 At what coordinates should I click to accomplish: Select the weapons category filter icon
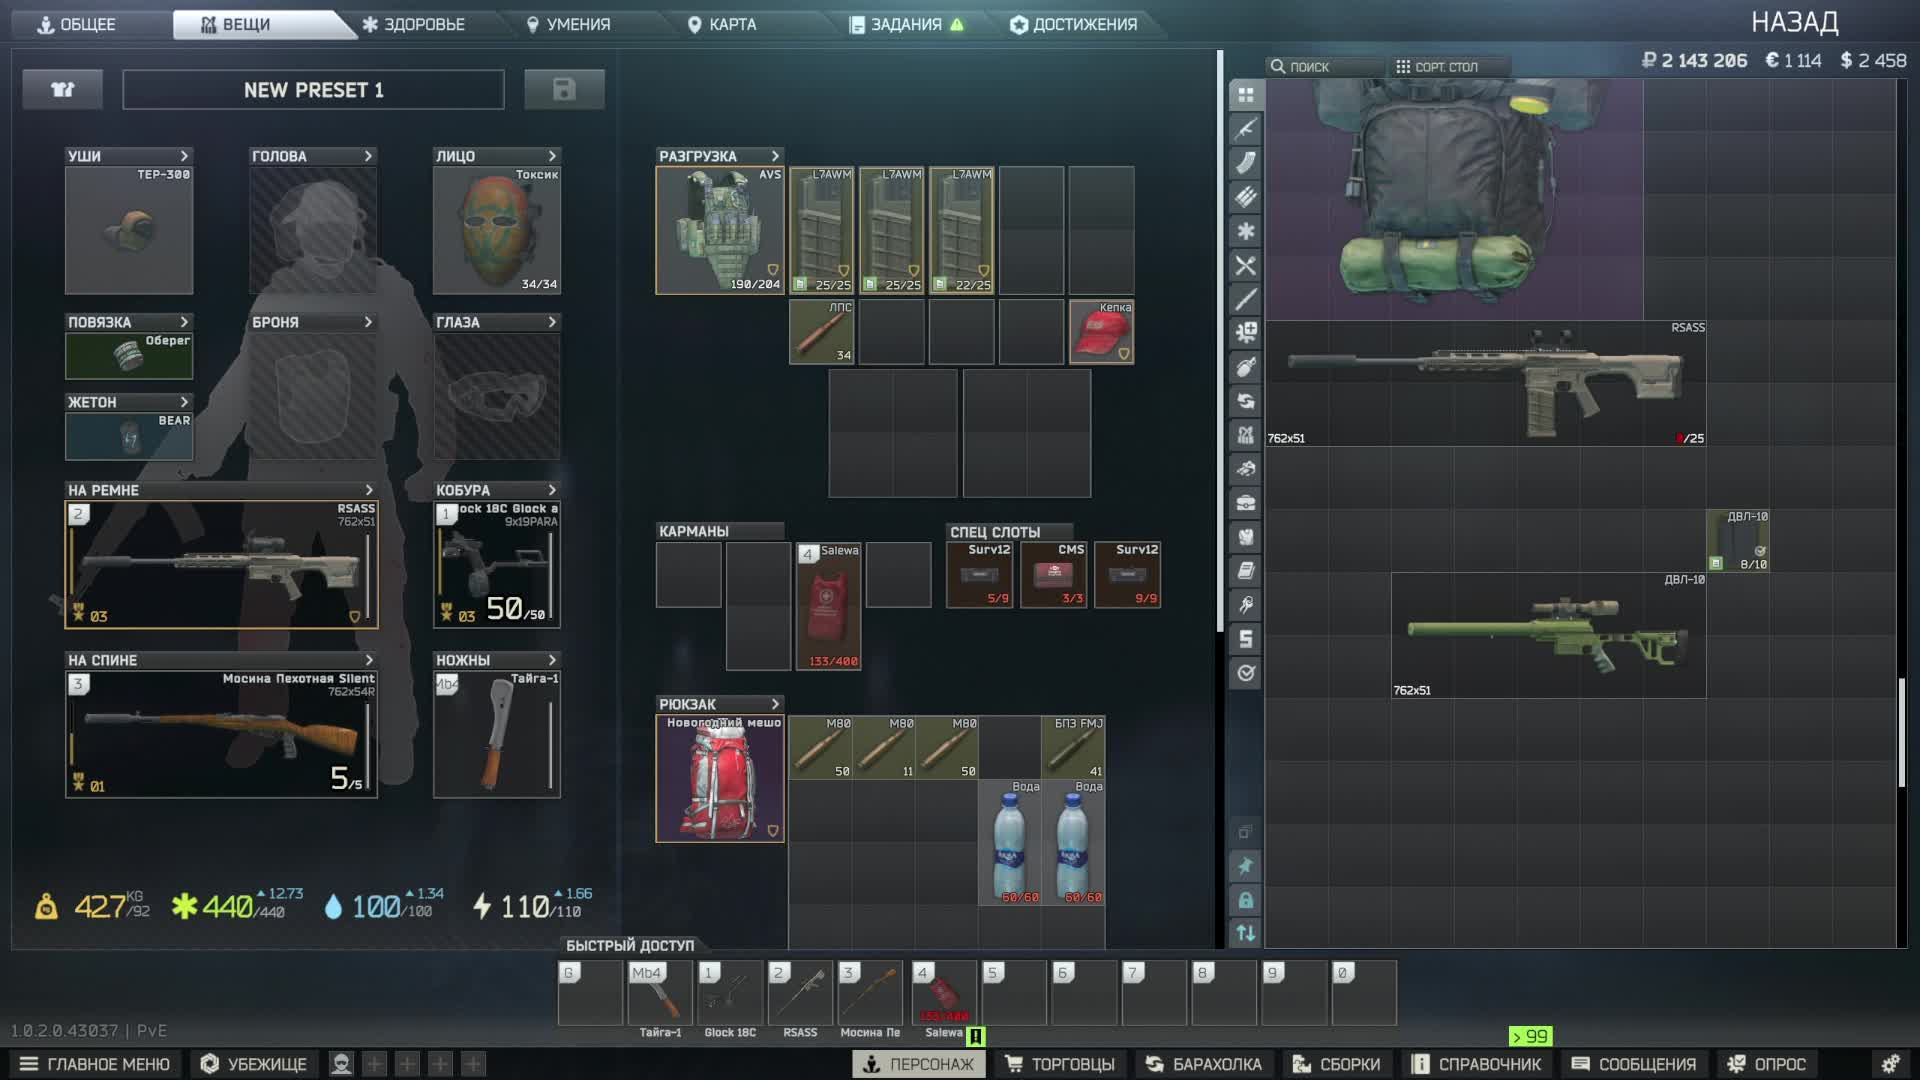coord(1245,129)
